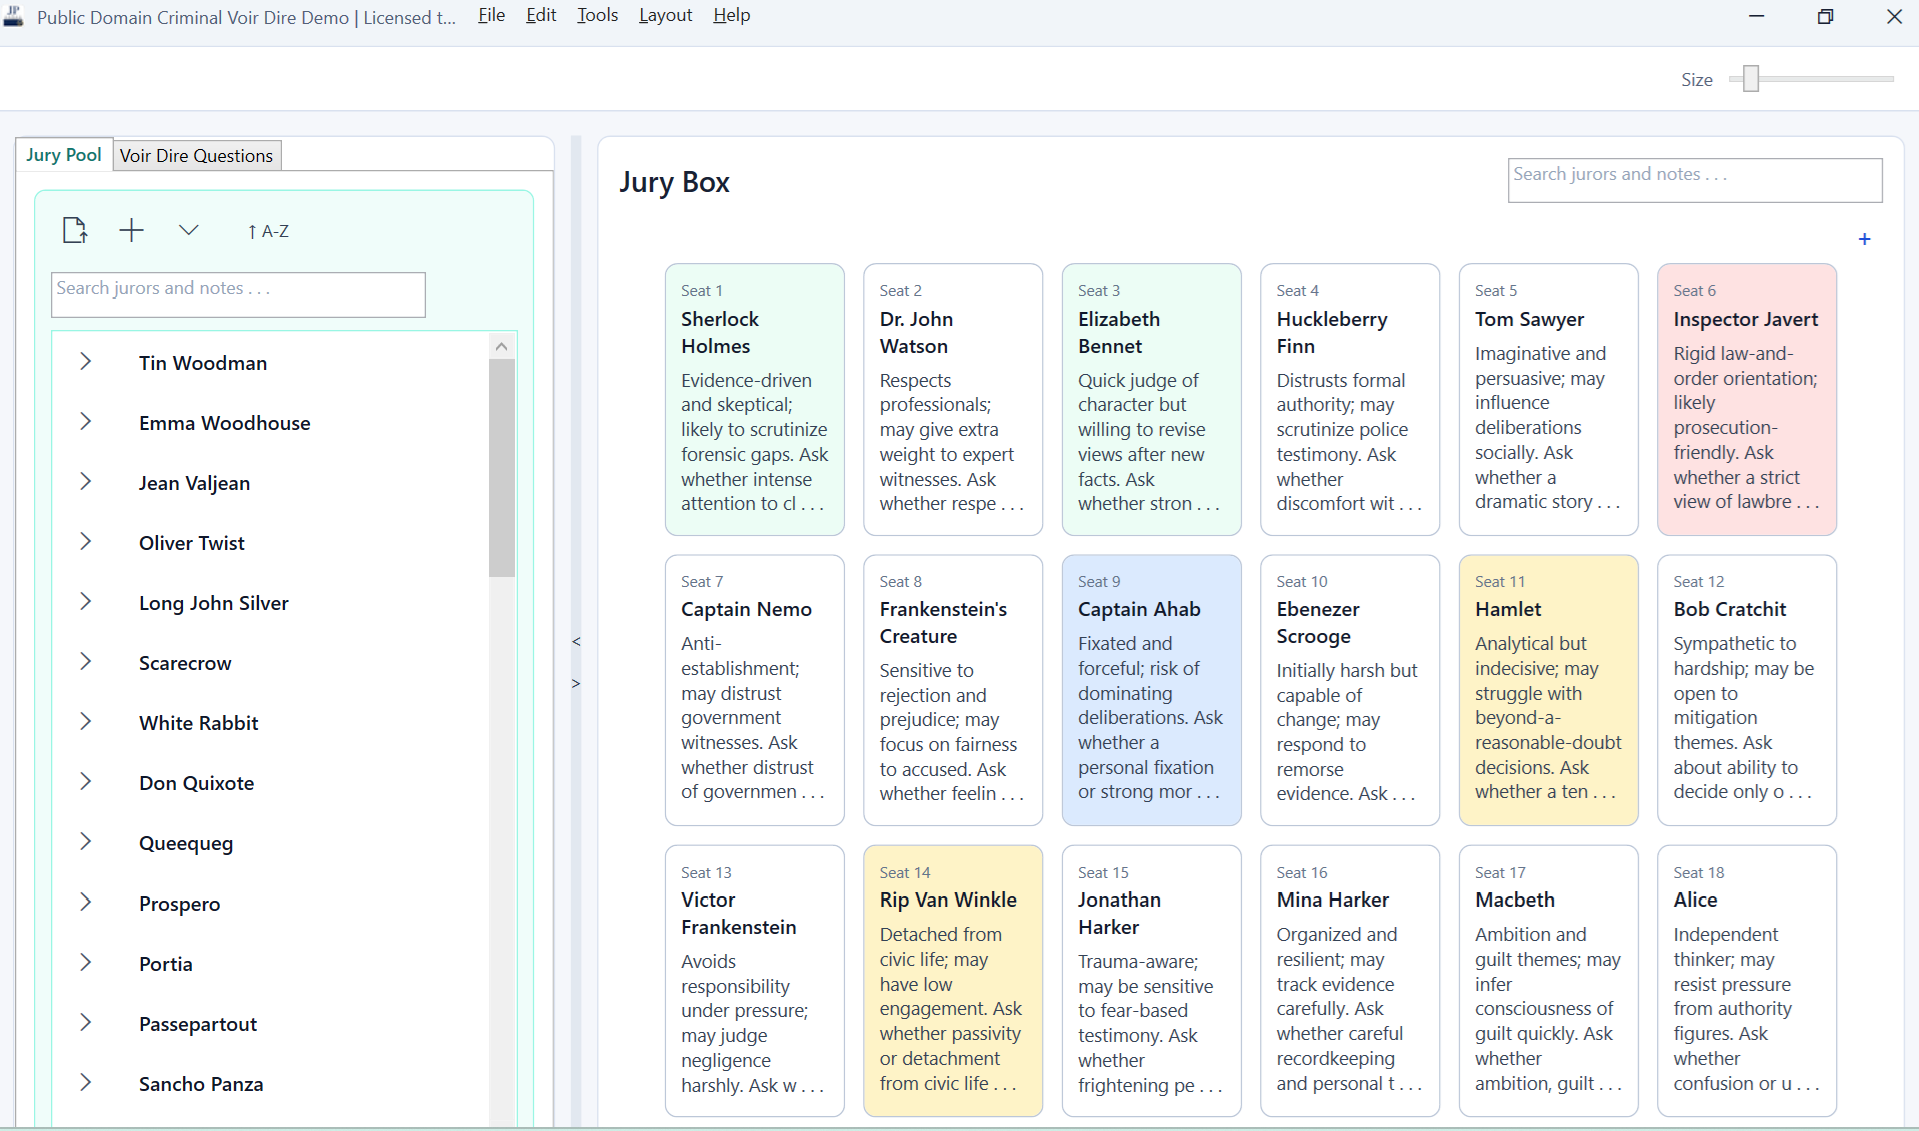This screenshot has width=1919, height=1131.
Task: Select the Seat 18 Alice card
Action: tap(1746, 981)
